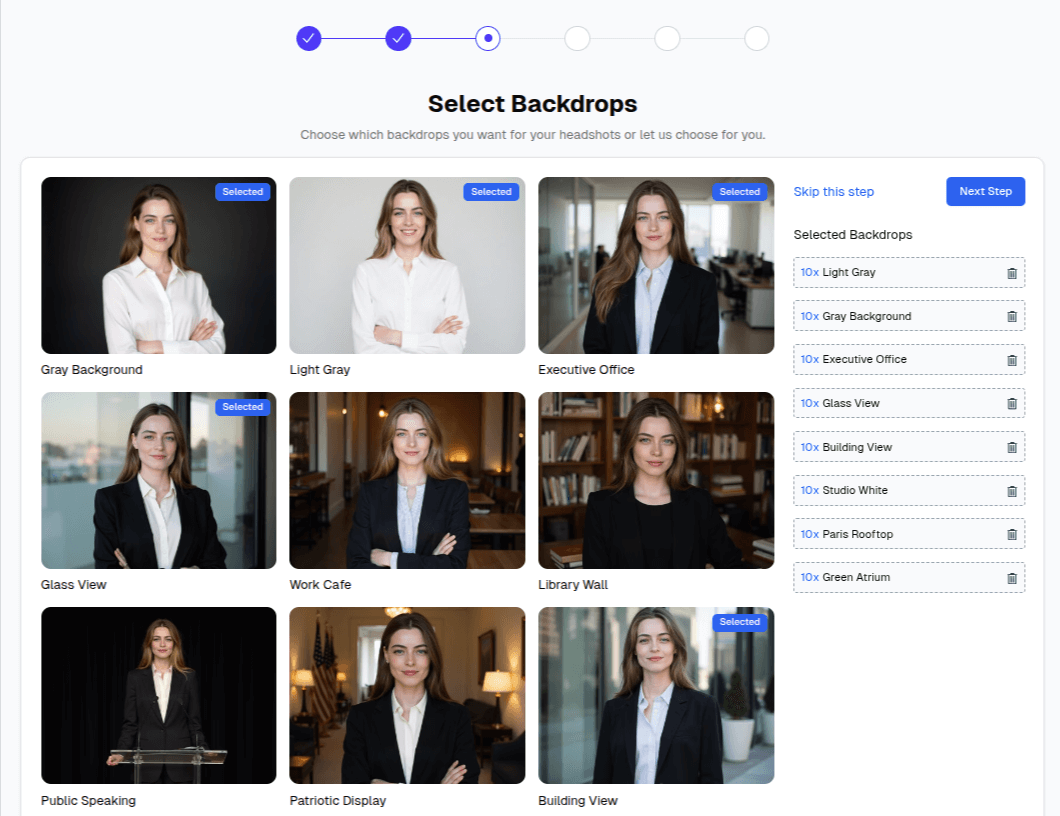This screenshot has height=816, width=1060.
Task: Click the Selected badge on Glass View
Action: click(x=243, y=407)
